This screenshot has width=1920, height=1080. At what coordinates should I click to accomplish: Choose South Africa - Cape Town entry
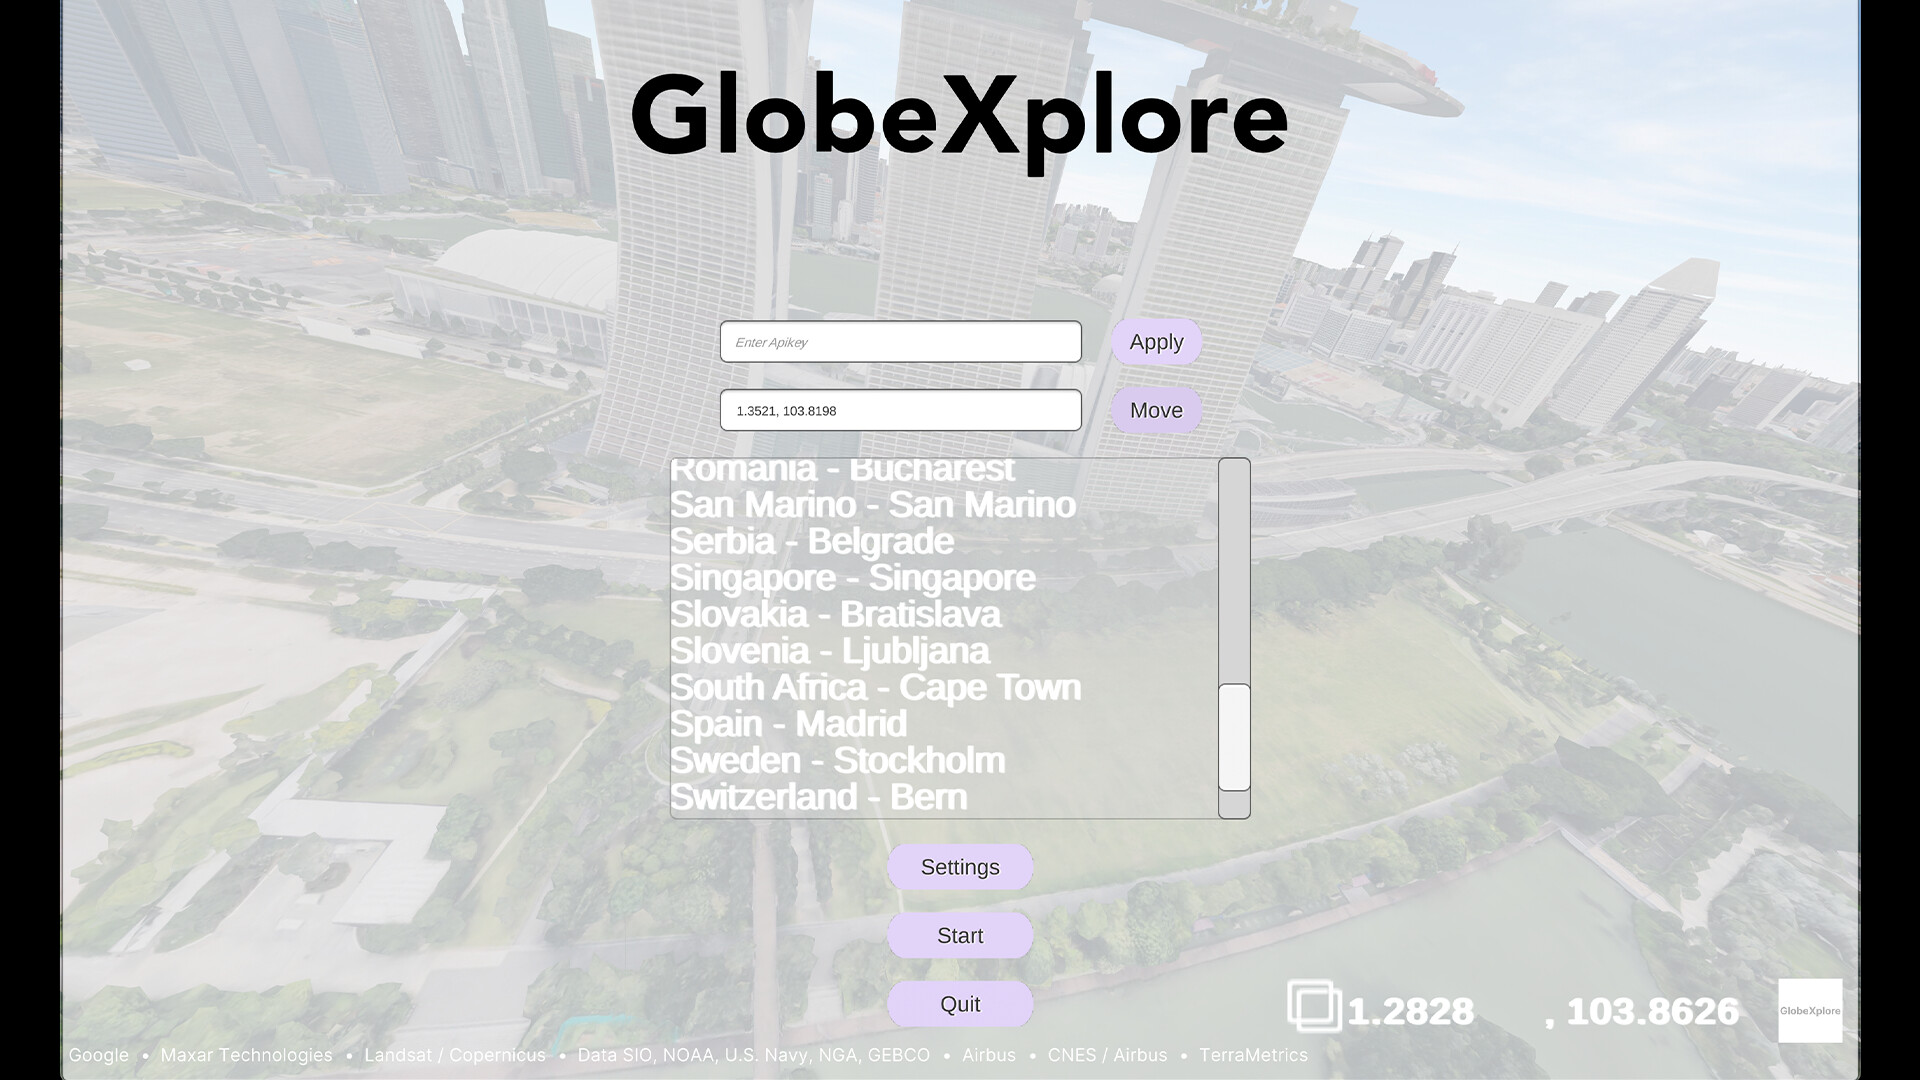tap(876, 687)
